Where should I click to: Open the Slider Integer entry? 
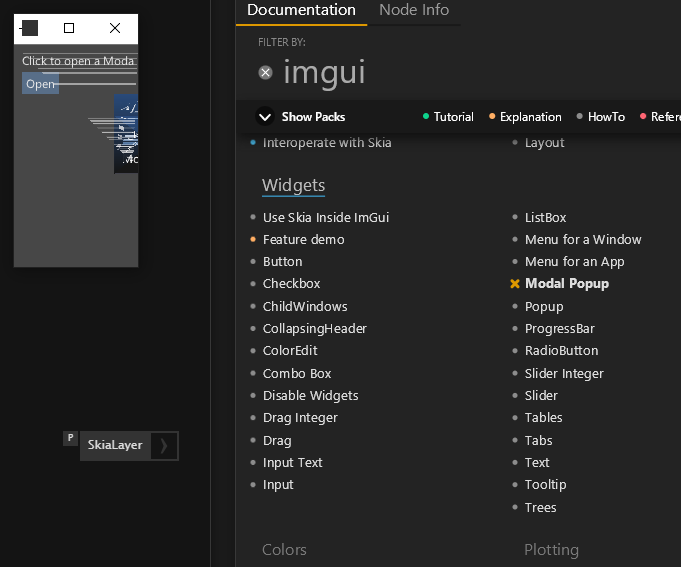coord(564,373)
